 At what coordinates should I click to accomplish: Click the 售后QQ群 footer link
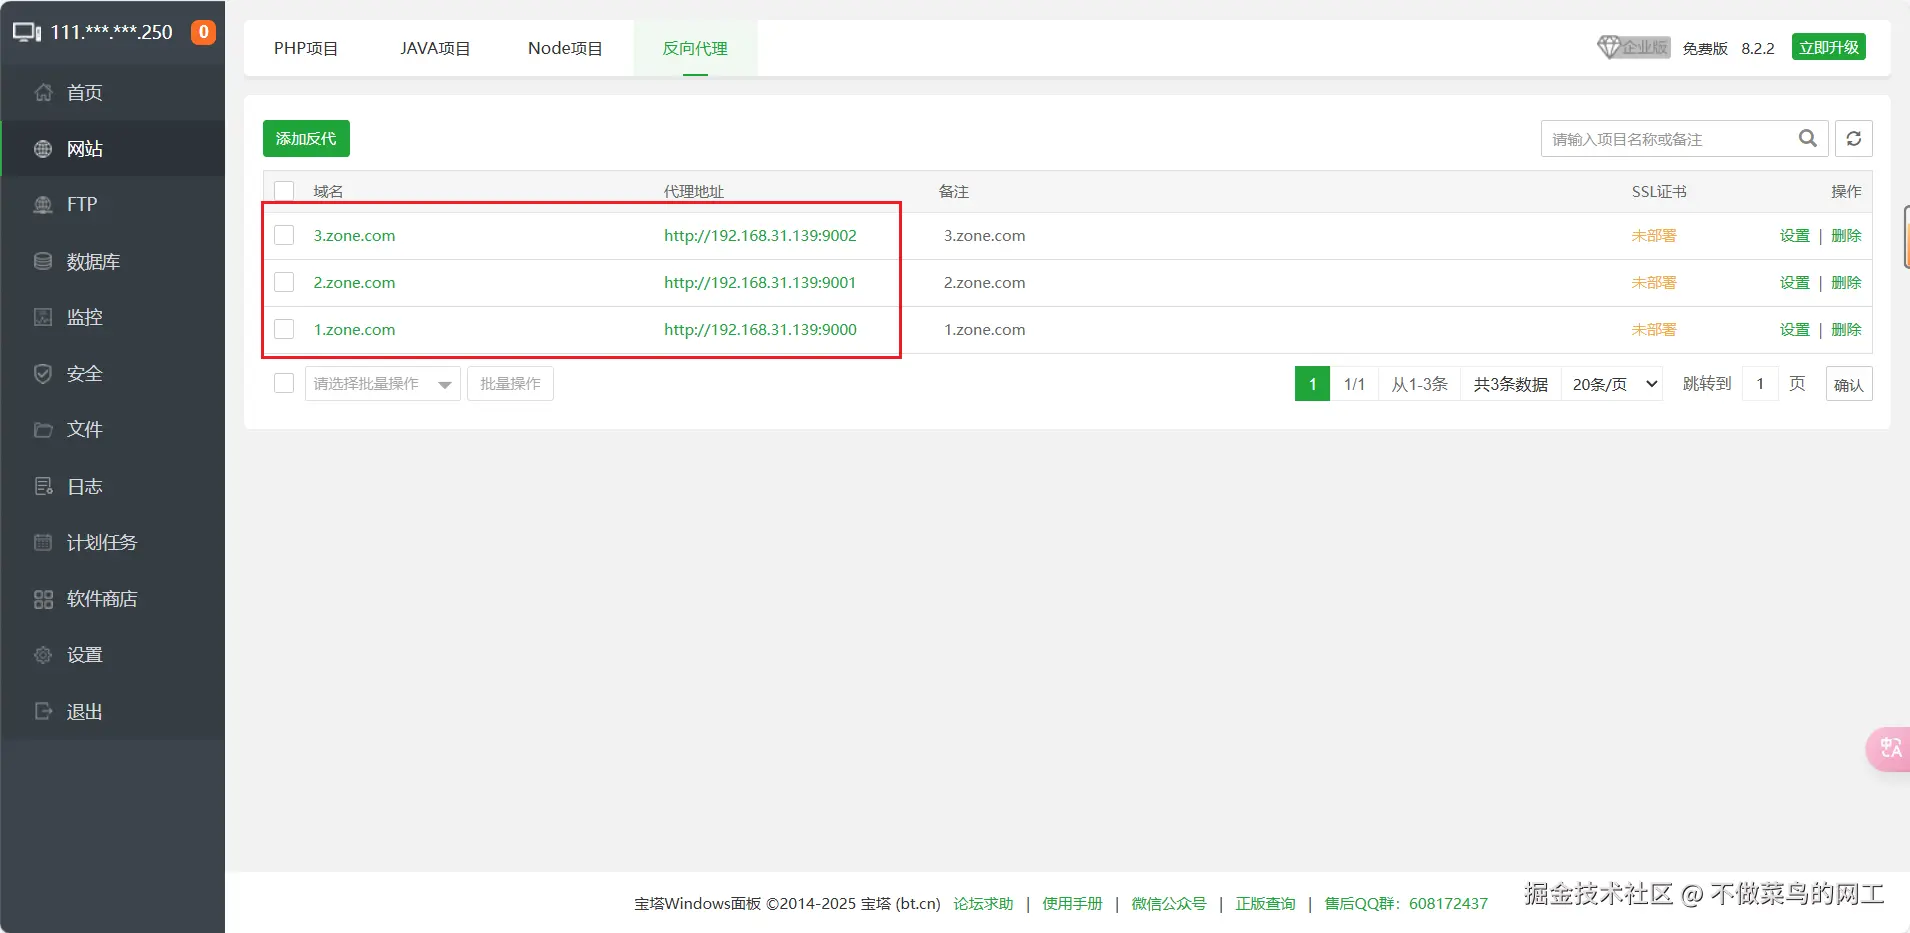click(1406, 904)
